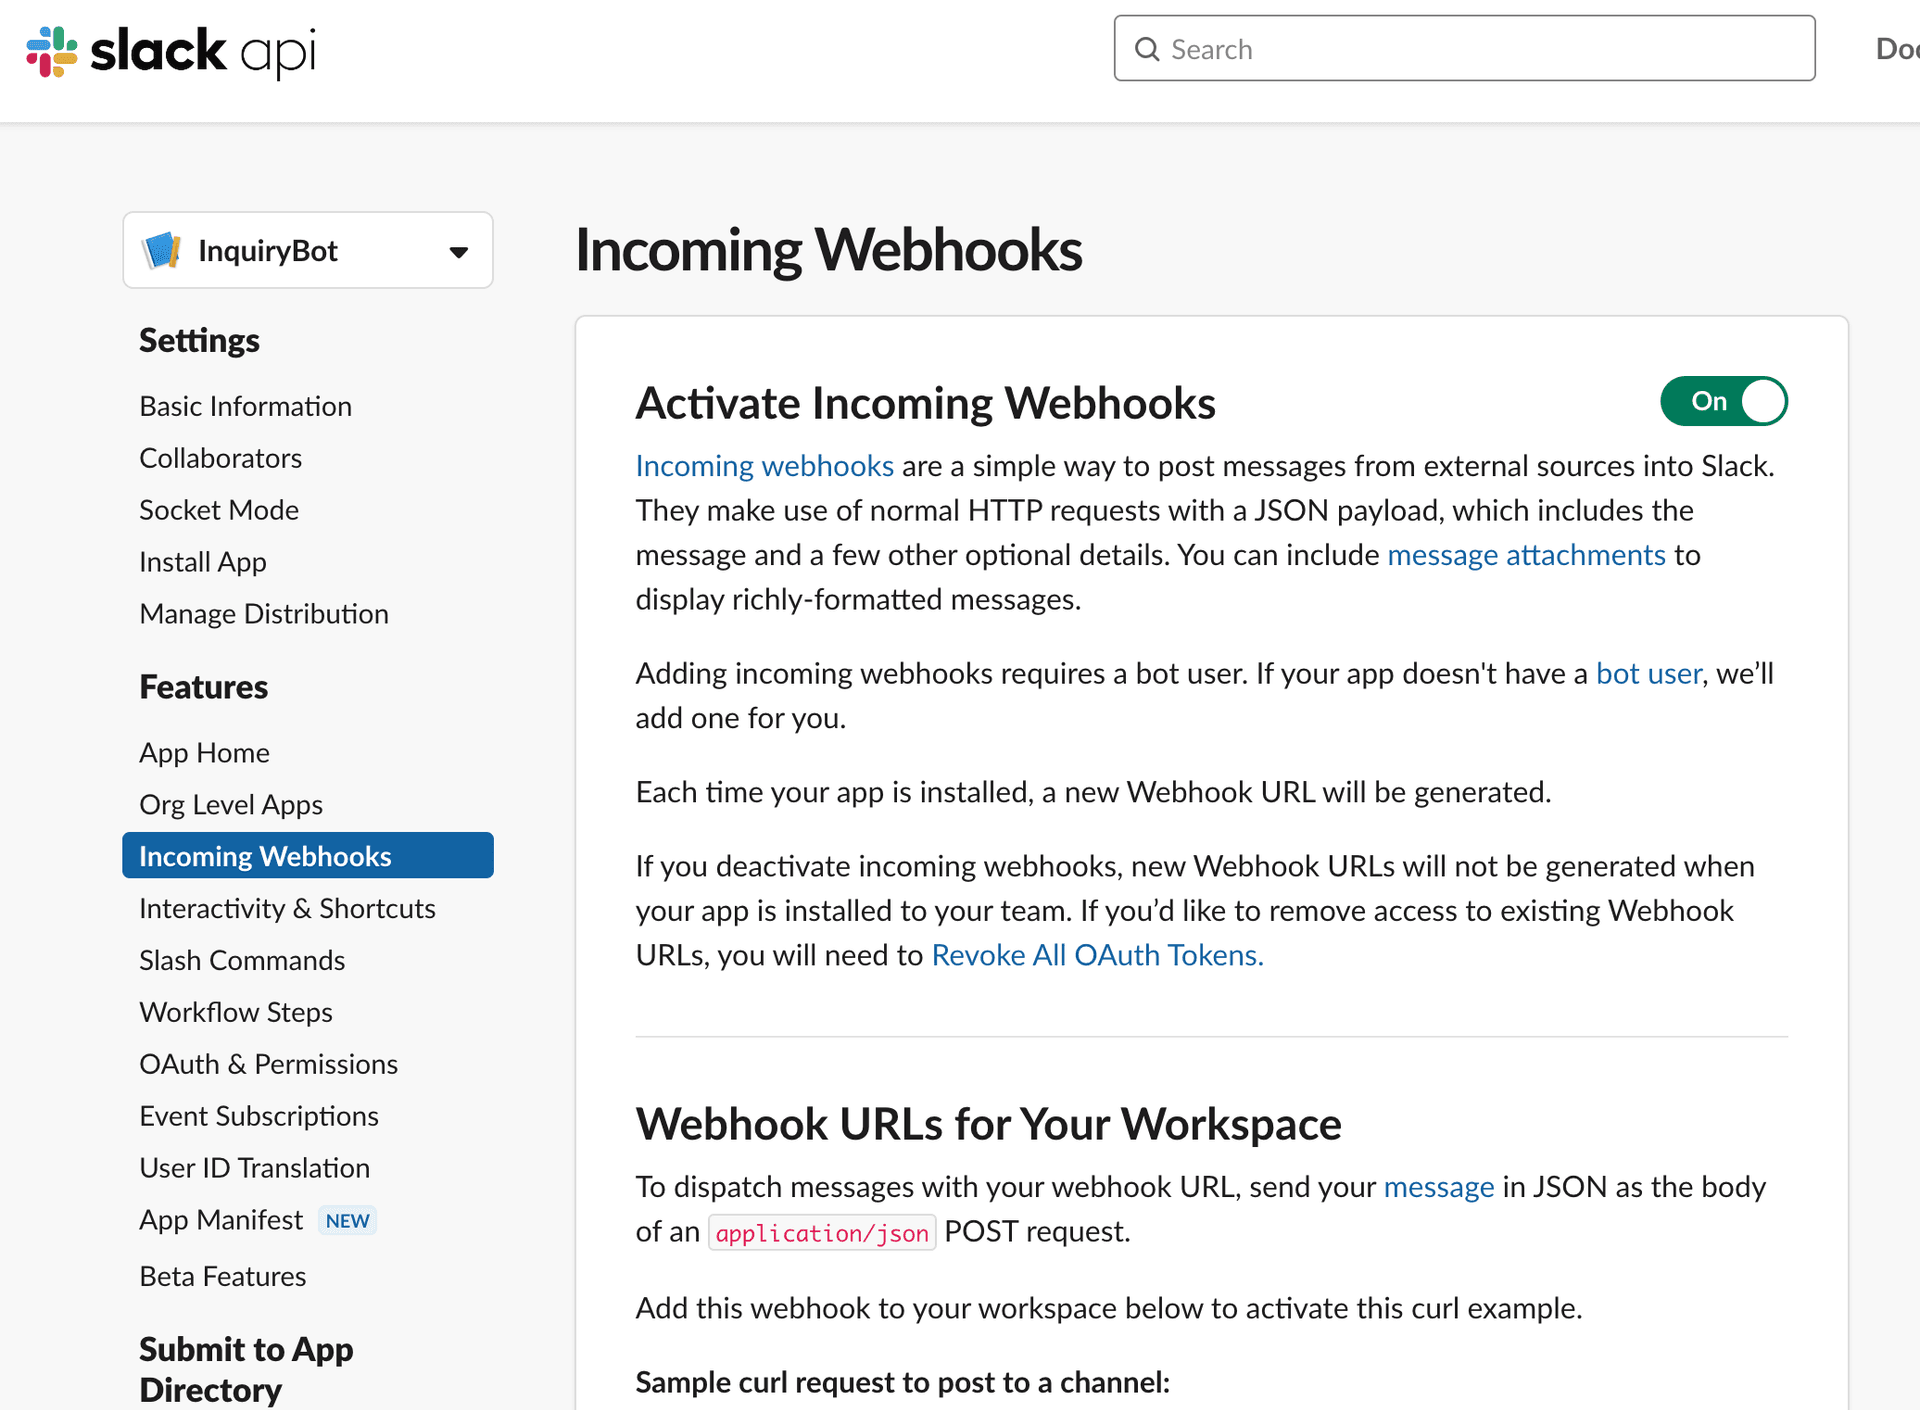Click the Revoke All OAuth Tokens link
The image size is (1920, 1410).
pos(1096,955)
